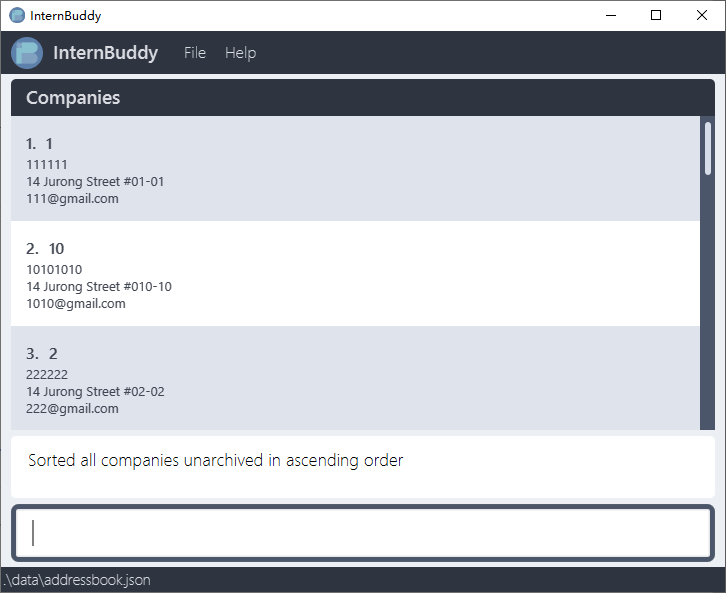Select company entry named 2

pos(355,378)
